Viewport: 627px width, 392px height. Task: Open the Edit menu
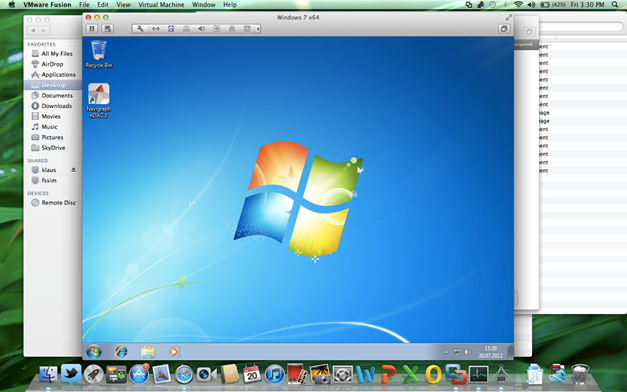coord(103,5)
